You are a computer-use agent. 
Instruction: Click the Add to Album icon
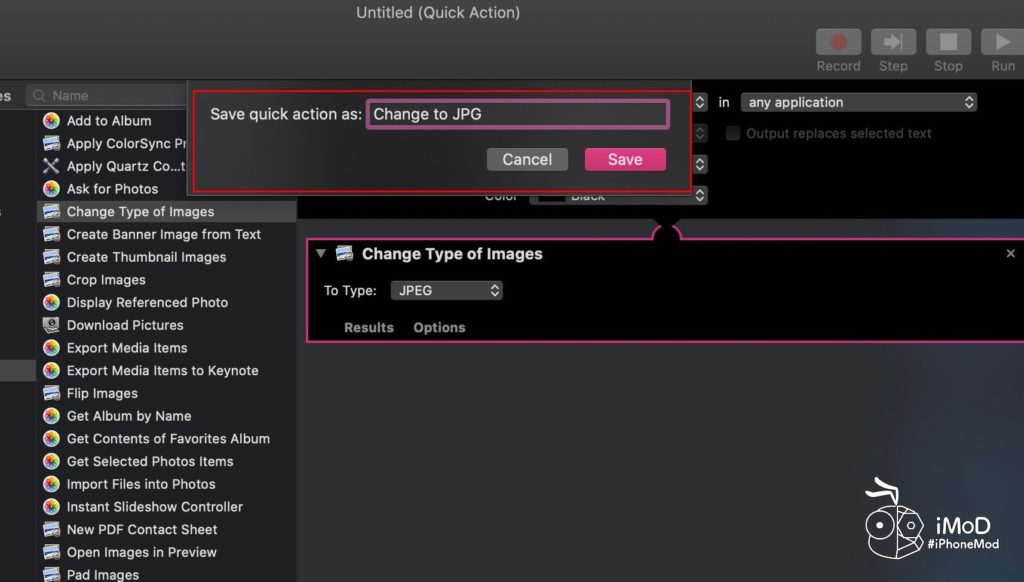pyautogui.click(x=51, y=121)
